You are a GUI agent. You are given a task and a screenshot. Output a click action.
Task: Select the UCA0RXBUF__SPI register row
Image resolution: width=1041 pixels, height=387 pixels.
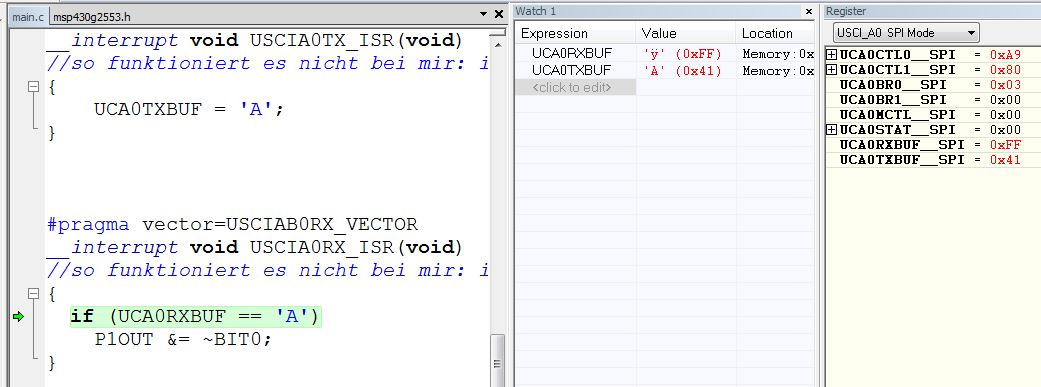932,145
